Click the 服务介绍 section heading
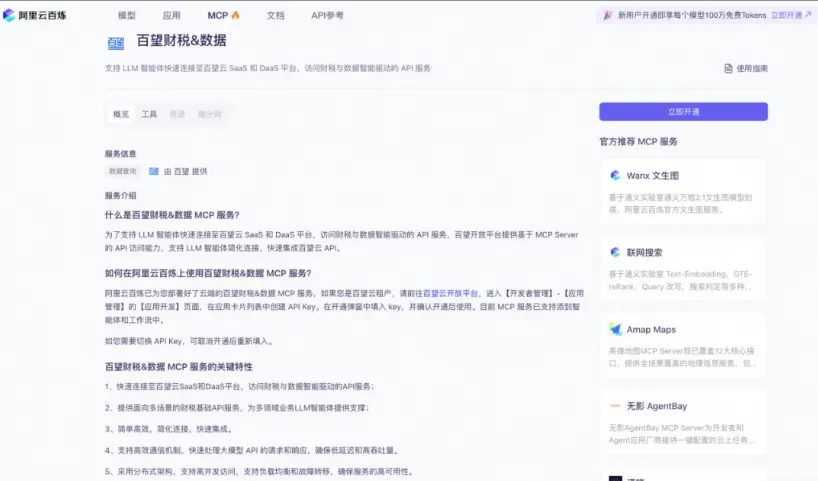The image size is (818, 481). click(x=121, y=196)
